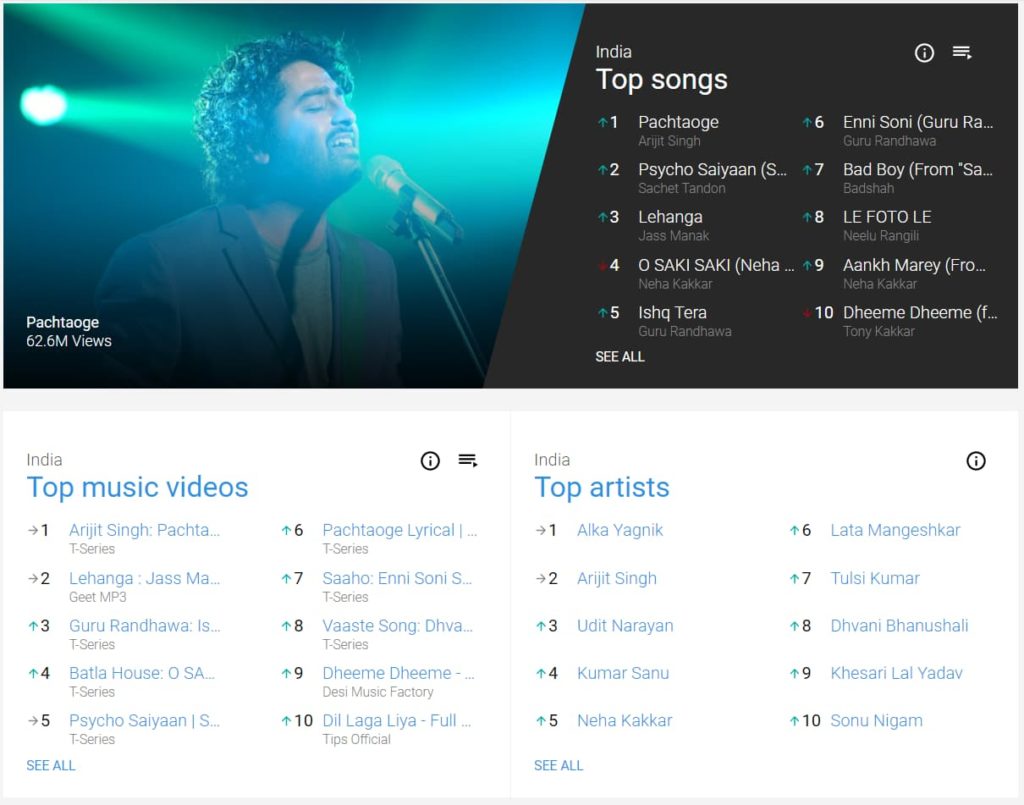Image resolution: width=1024 pixels, height=805 pixels.
Task: Open the Top music videos heading
Action: click(137, 488)
